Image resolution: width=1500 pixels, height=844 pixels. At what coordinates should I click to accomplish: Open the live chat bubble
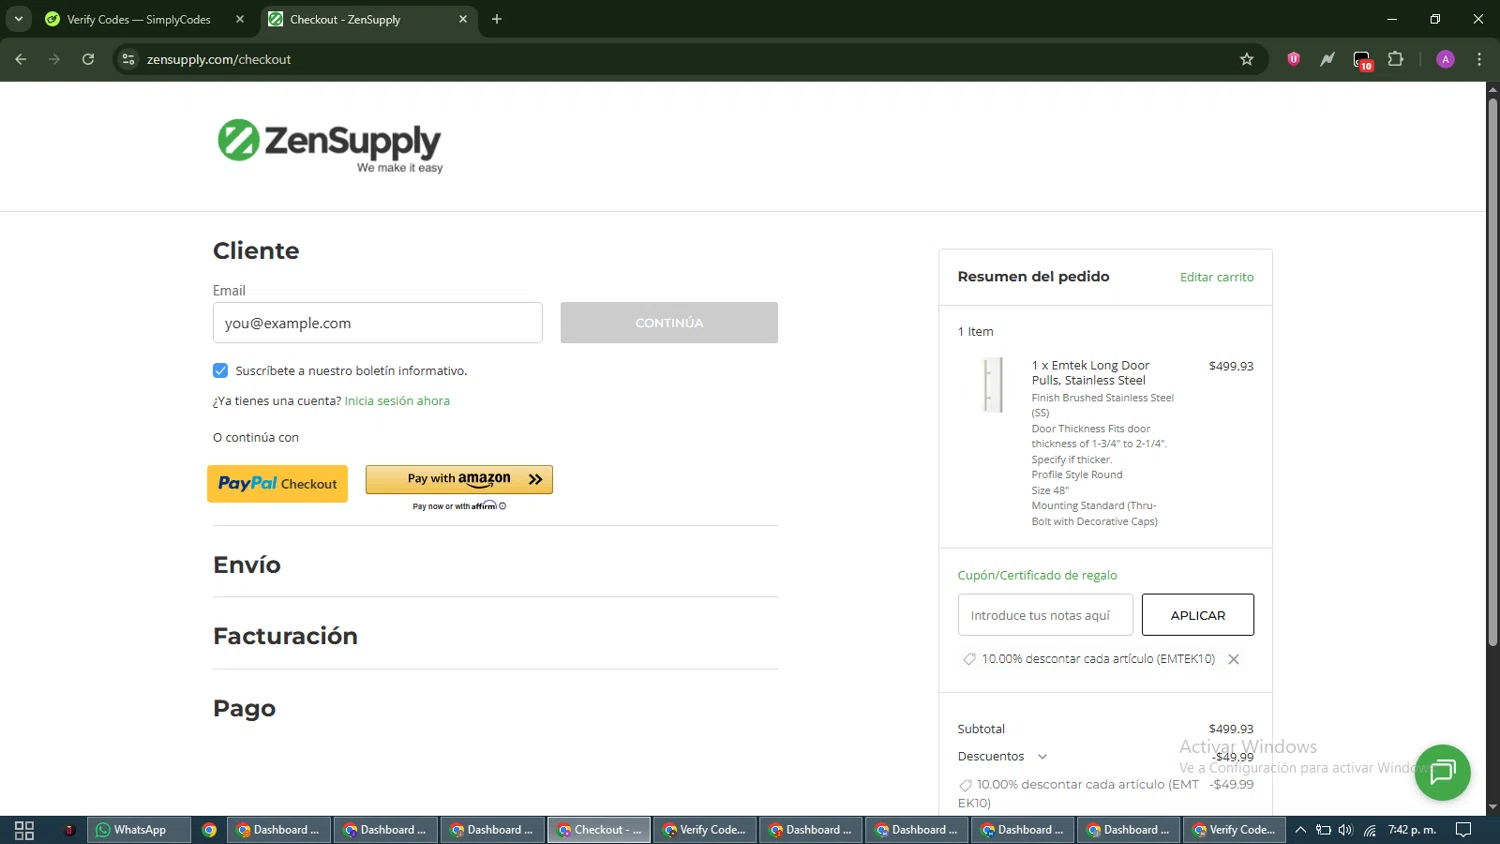pos(1442,772)
